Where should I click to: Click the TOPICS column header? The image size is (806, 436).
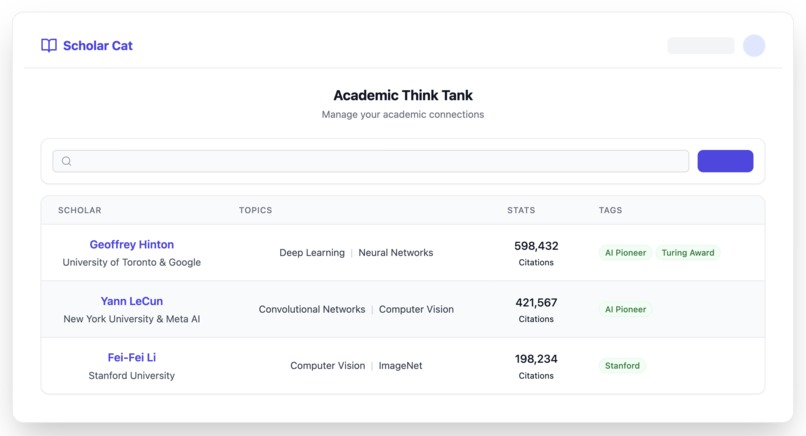point(255,210)
